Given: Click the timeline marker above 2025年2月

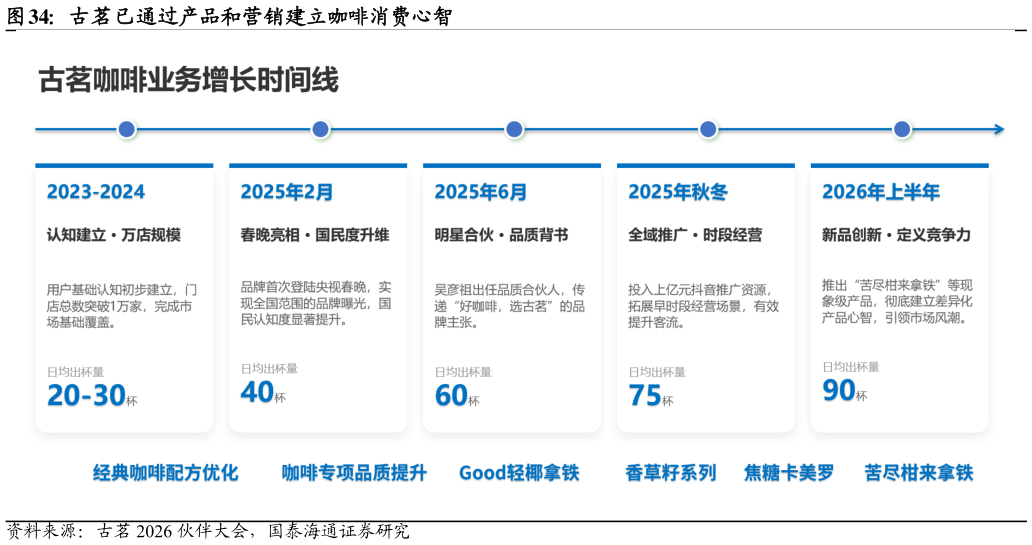Looking at the screenshot, I should click(x=321, y=130).
